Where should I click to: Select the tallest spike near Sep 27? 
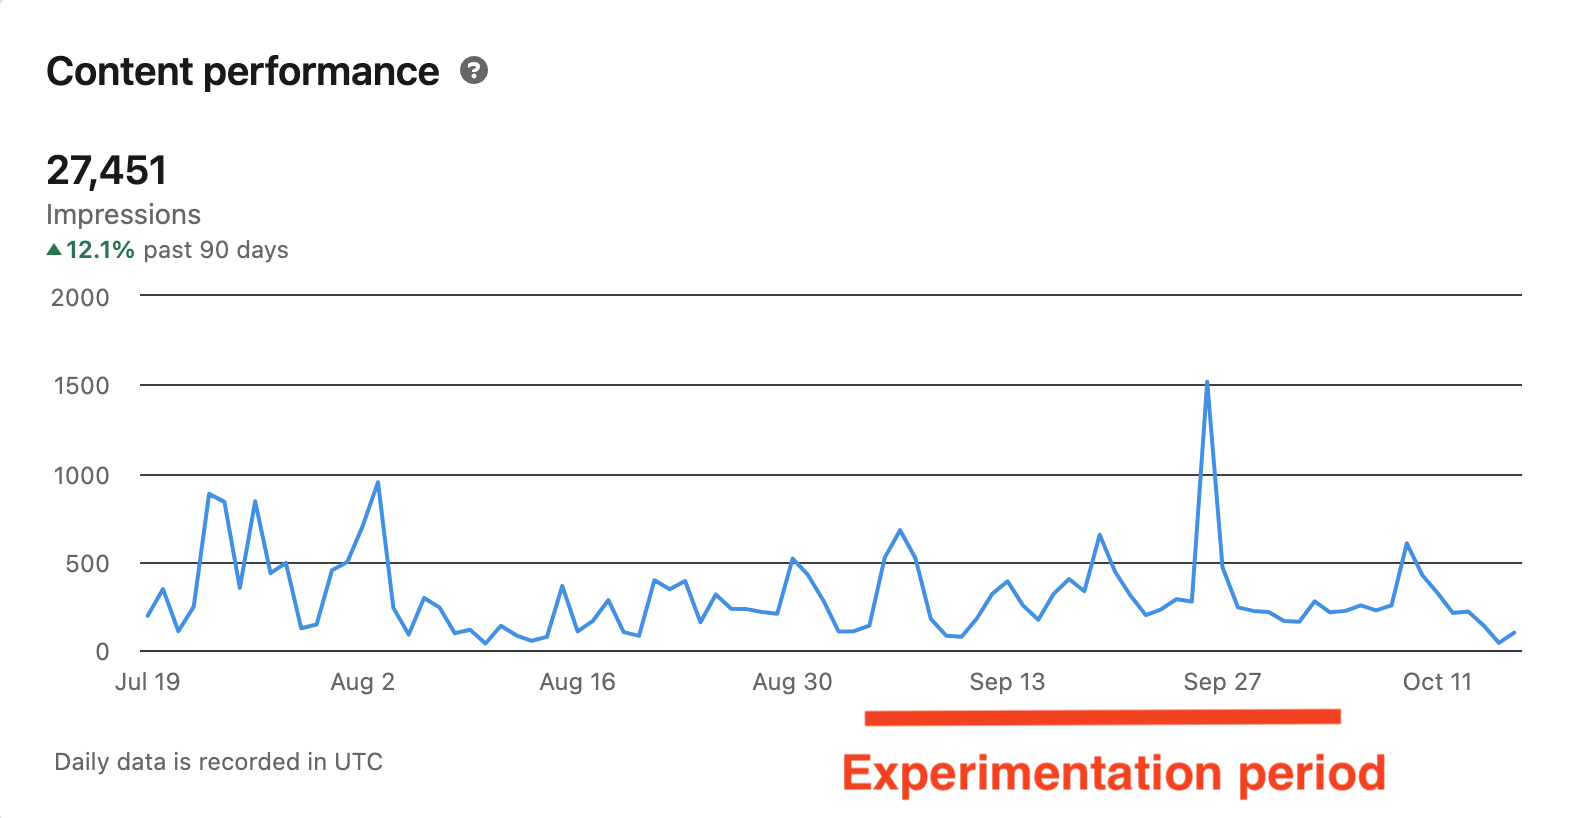1207,380
